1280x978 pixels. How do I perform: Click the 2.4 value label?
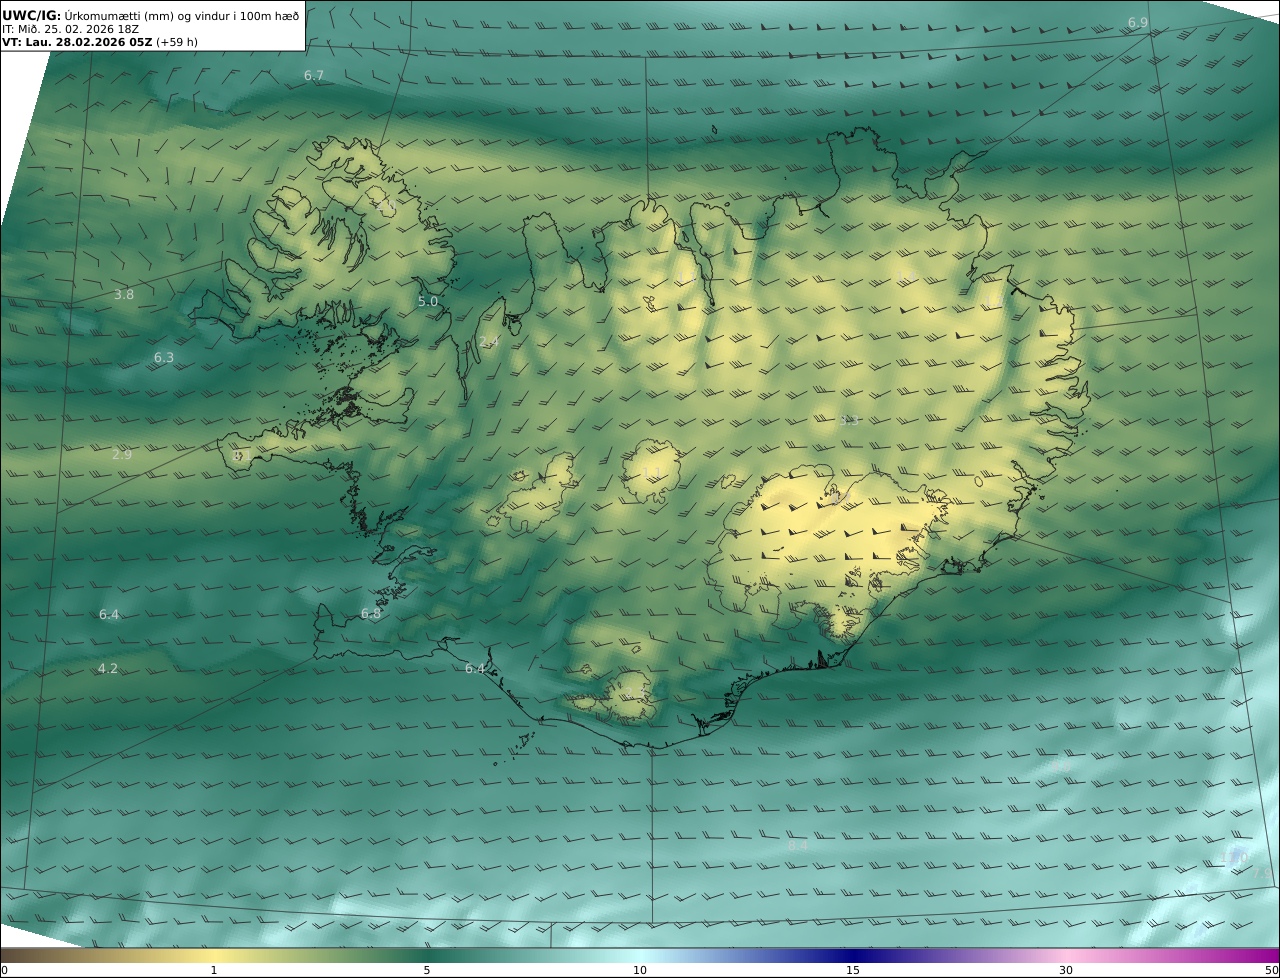click(488, 342)
